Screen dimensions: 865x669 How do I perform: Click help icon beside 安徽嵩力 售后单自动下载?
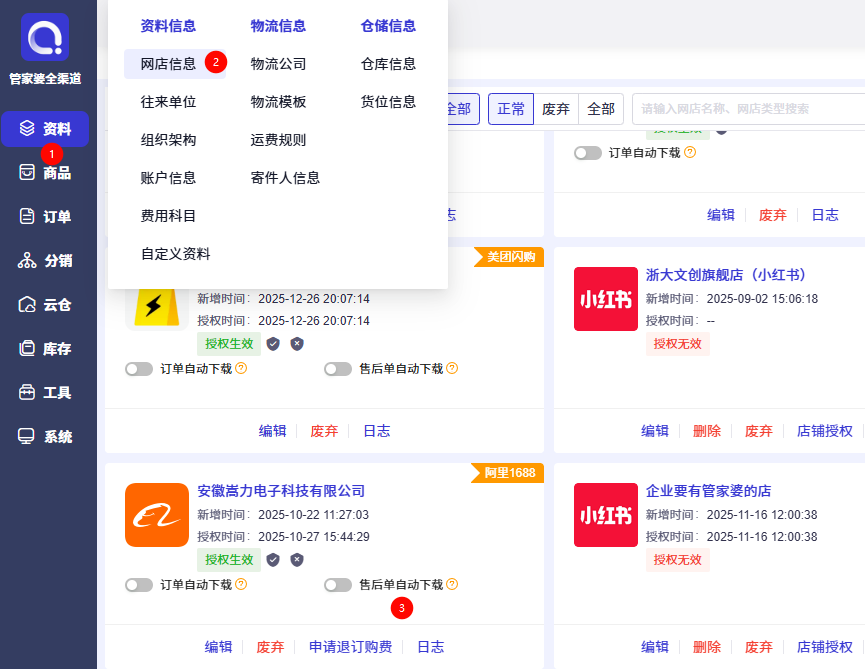452,584
